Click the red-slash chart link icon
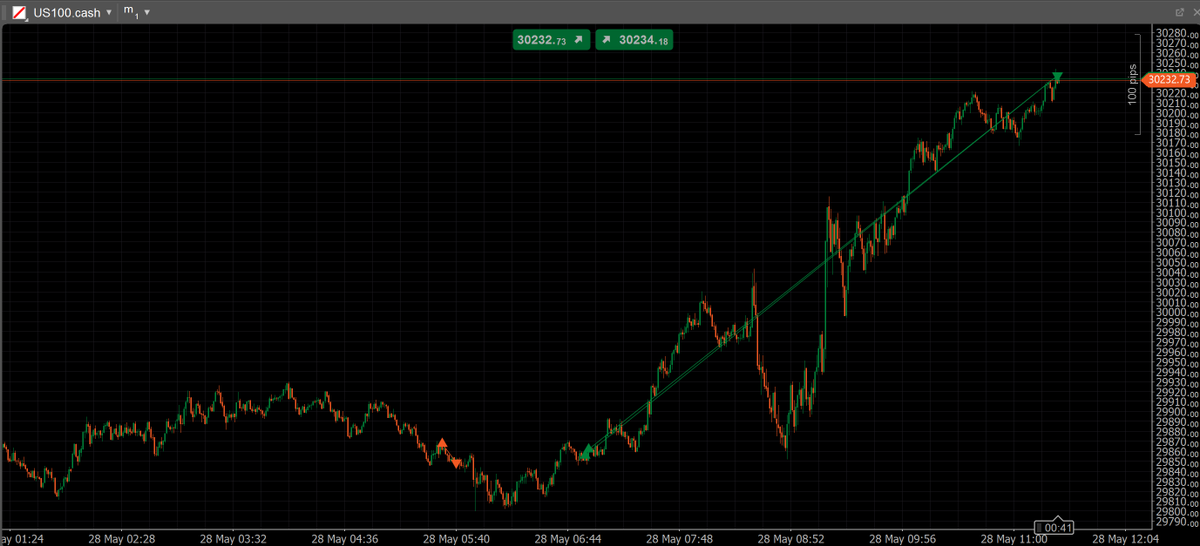This screenshot has width=1200, height=546. click(x=19, y=13)
